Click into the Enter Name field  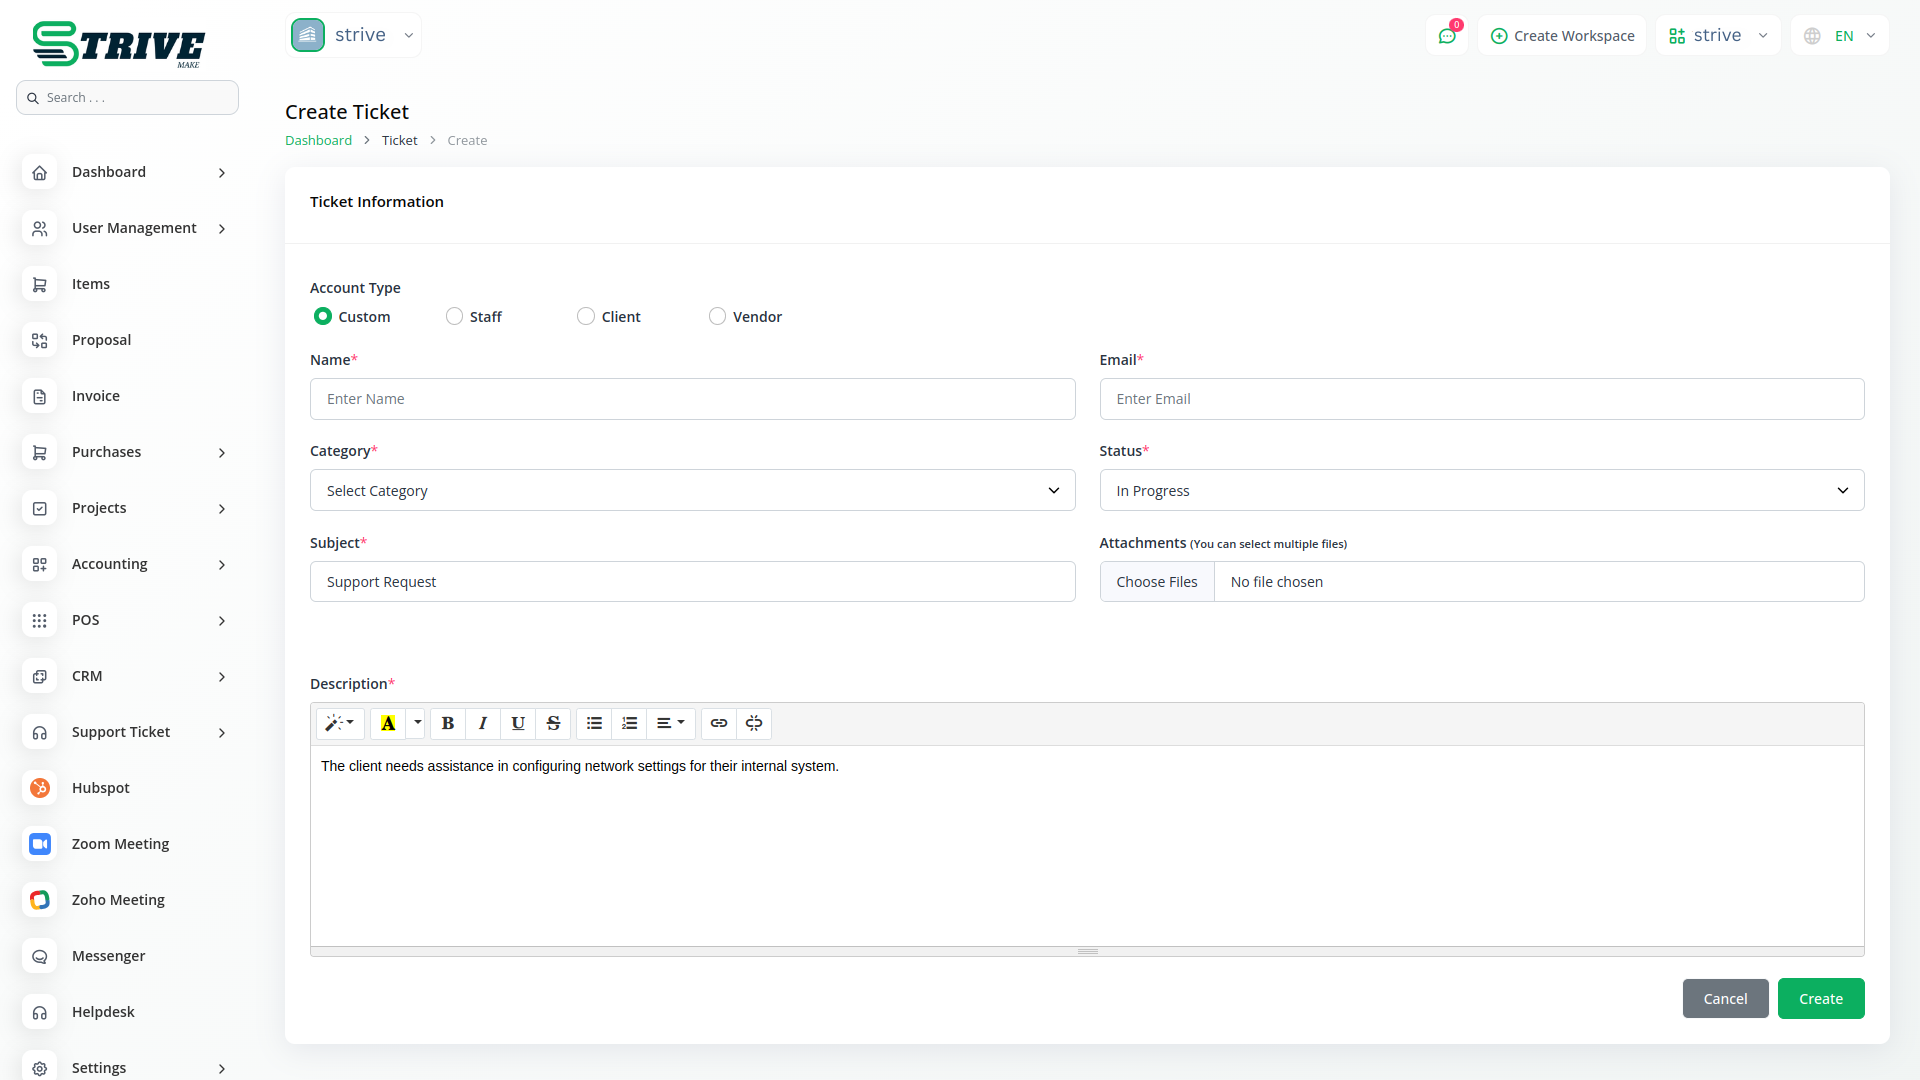692,399
